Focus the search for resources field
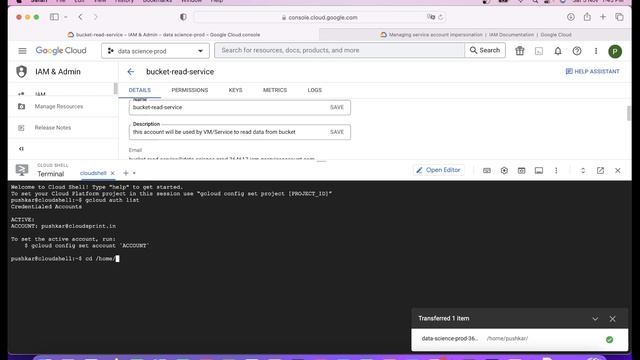 (x=340, y=50)
